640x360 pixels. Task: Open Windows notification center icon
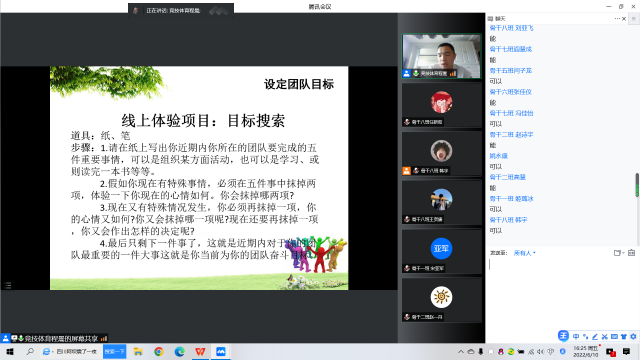pyautogui.click(x=627, y=351)
